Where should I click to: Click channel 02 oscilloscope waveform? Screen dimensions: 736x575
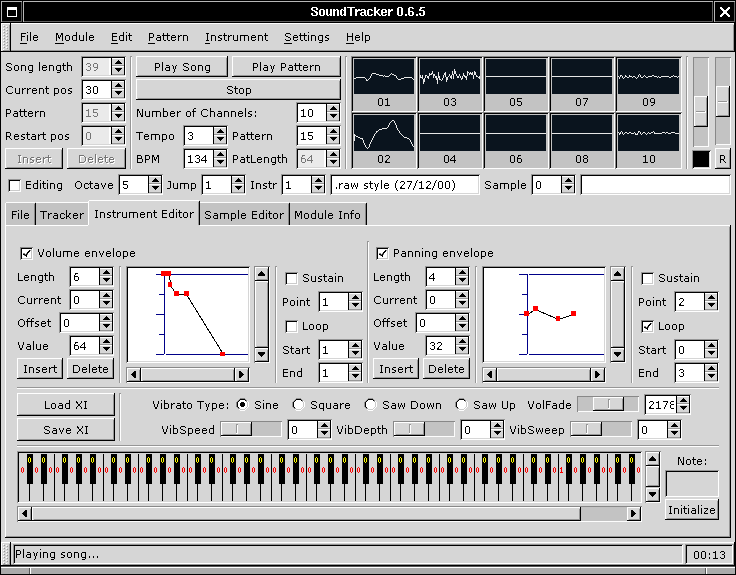tap(384, 132)
